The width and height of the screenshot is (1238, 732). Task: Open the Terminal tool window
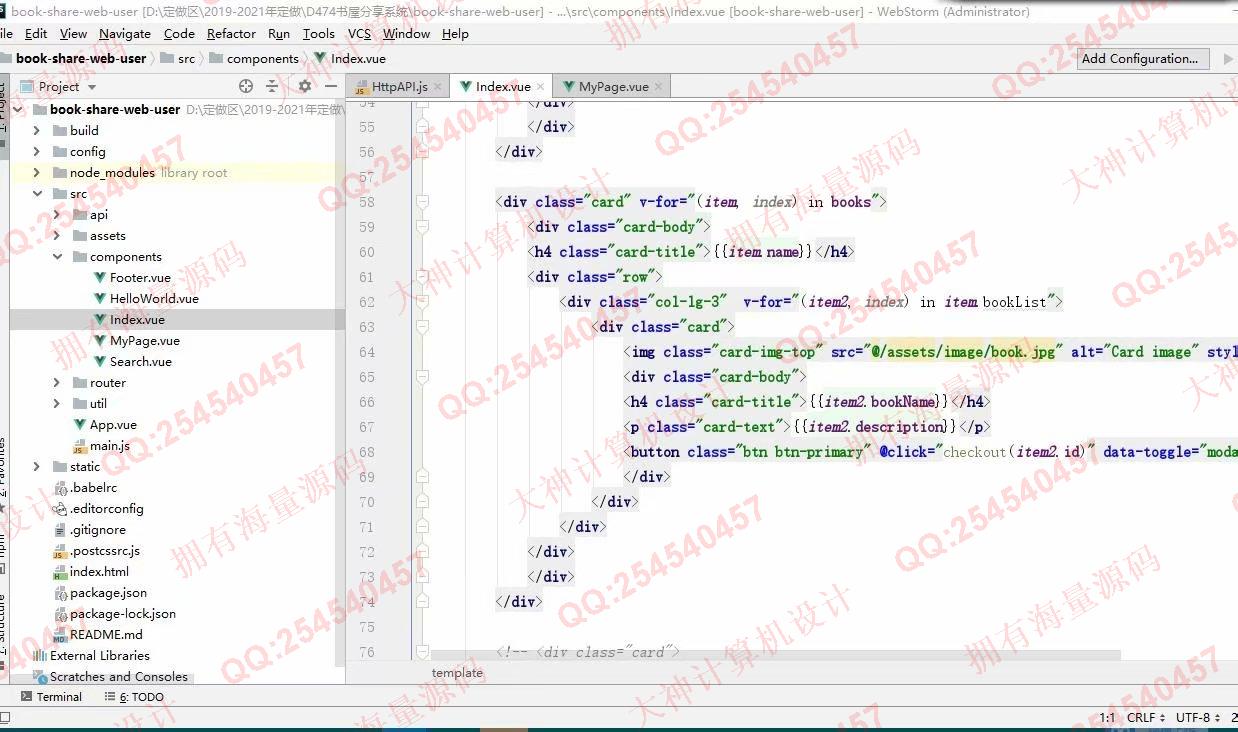tap(50, 697)
